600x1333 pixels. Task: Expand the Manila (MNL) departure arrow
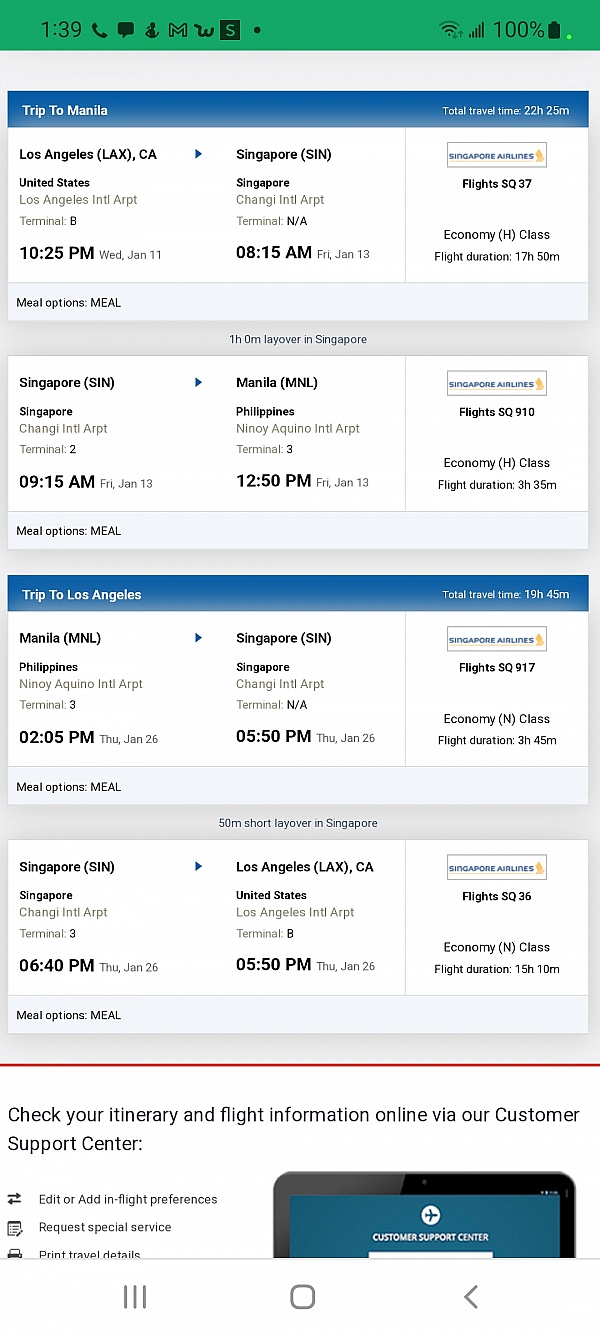pos(198,637)
